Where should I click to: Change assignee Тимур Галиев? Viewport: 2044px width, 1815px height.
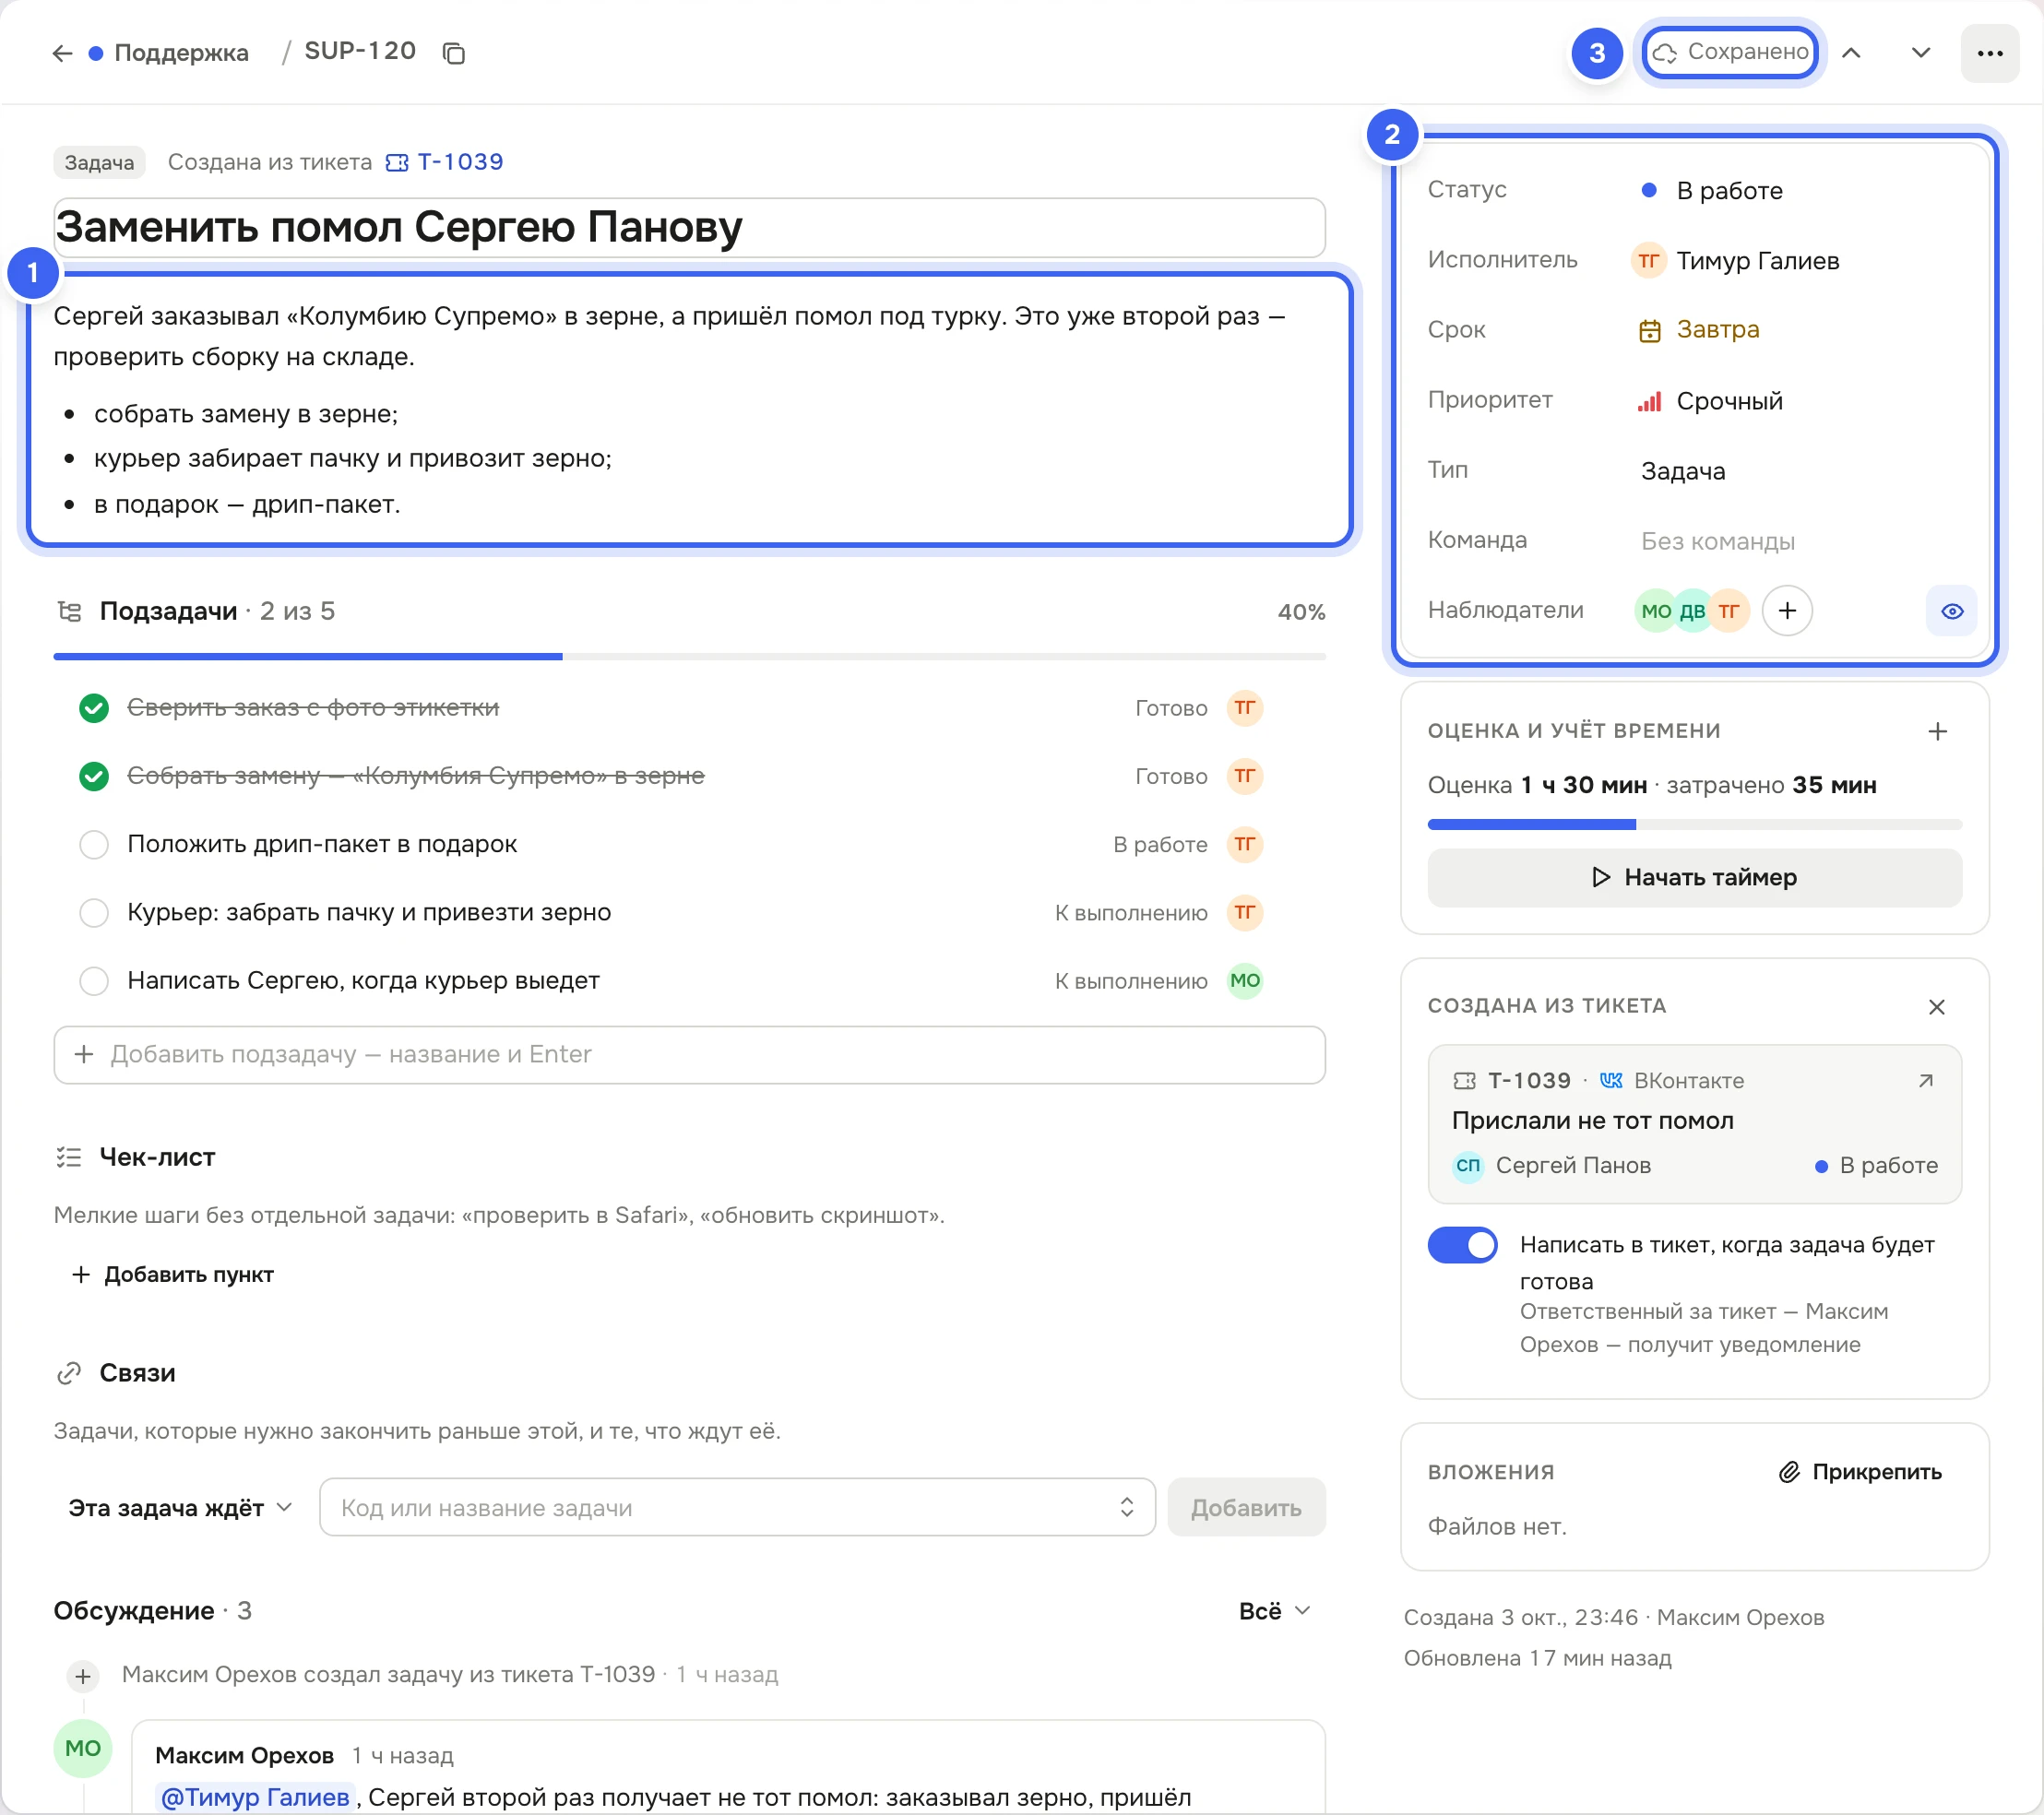[x=1737, y=260]
